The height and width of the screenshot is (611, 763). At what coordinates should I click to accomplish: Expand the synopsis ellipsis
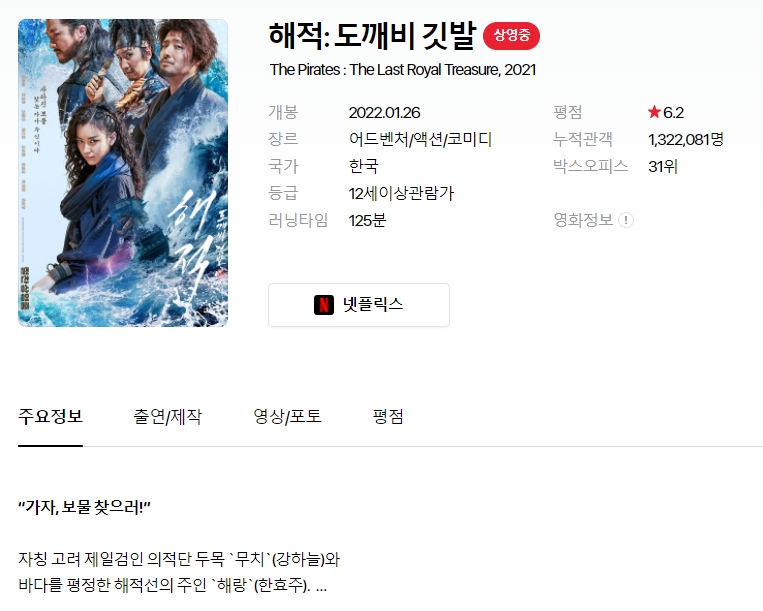(321, 587)
